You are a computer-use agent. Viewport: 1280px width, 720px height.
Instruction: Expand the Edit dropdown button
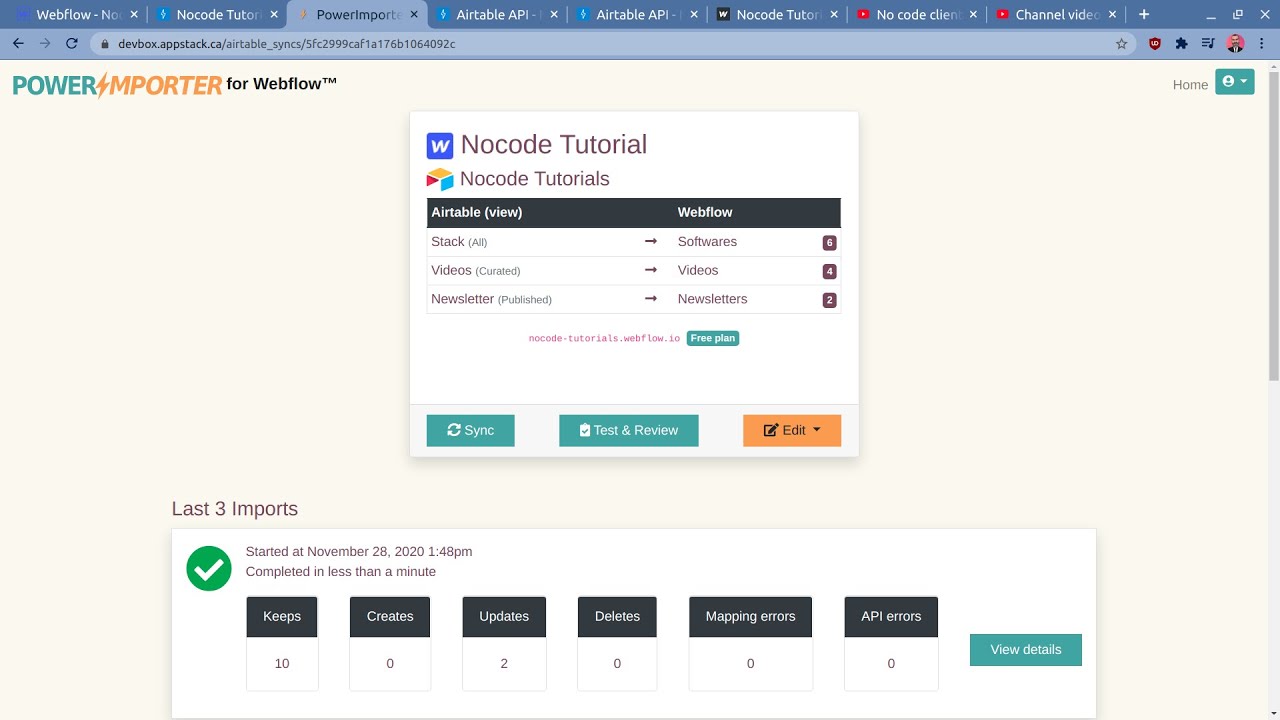pos(792,430)
